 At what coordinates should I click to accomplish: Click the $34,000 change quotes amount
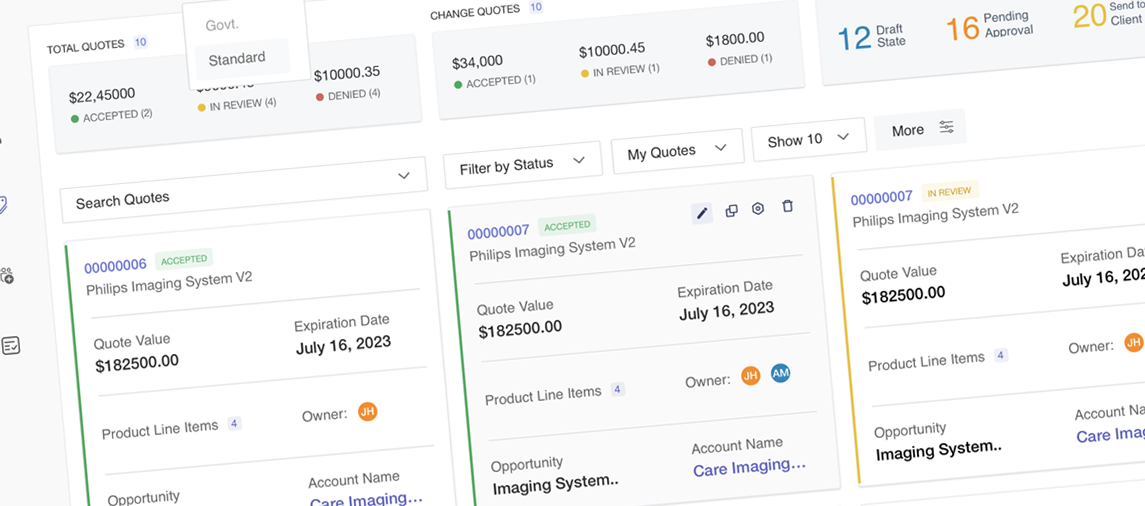(x=477, y=63)
